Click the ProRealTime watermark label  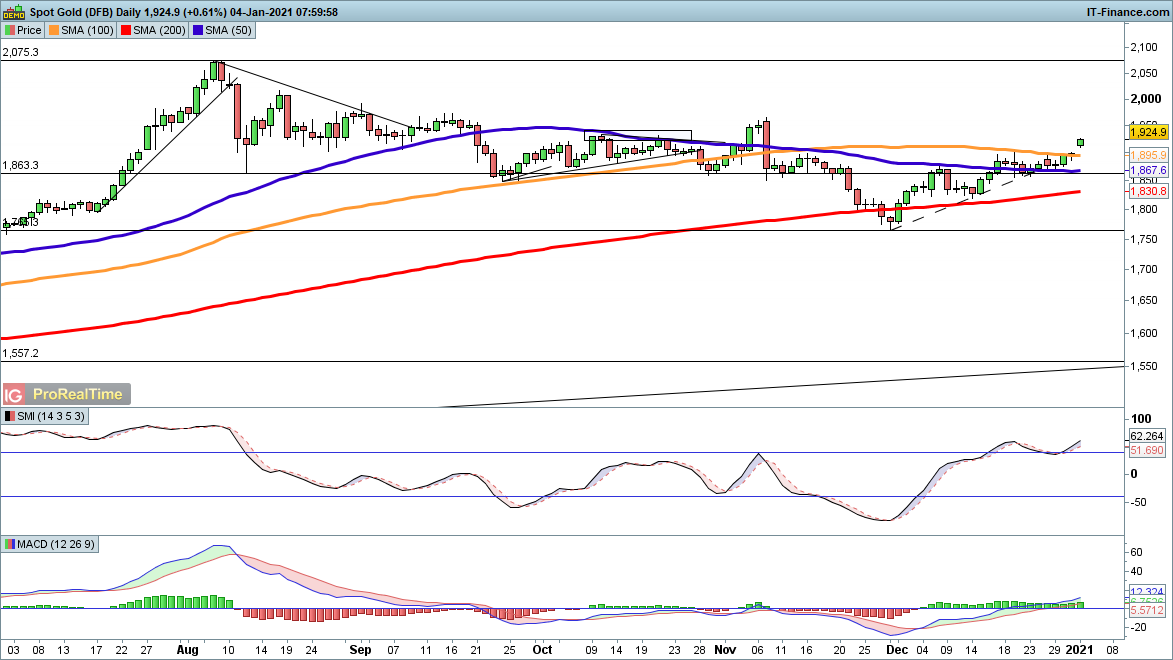(x=78, y=394)
